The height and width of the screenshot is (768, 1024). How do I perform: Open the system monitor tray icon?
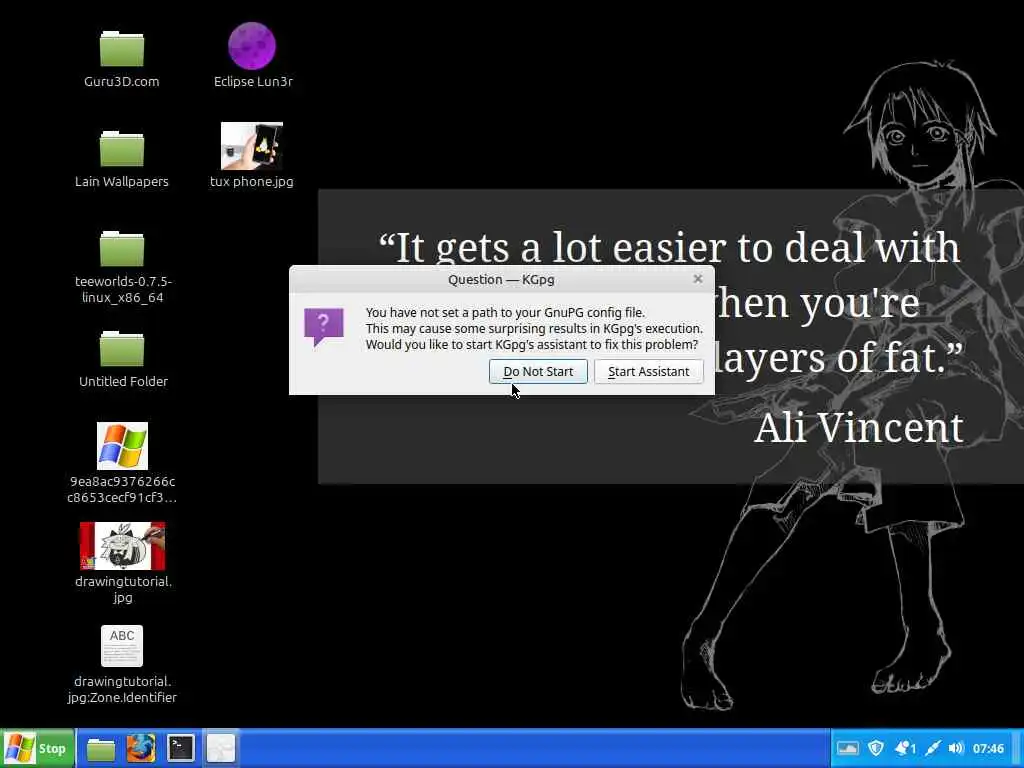pos(847,748)
